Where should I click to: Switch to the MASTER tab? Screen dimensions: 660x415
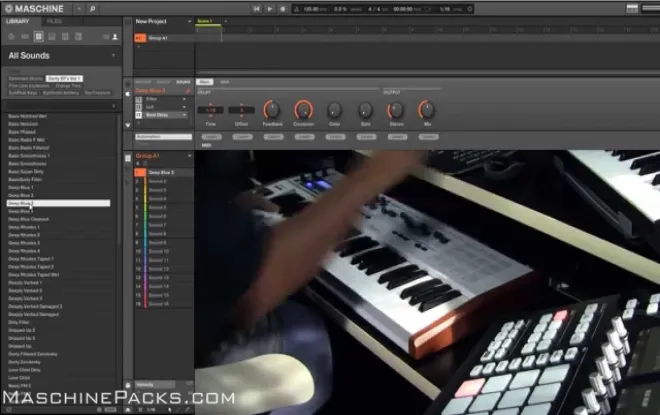143,82
